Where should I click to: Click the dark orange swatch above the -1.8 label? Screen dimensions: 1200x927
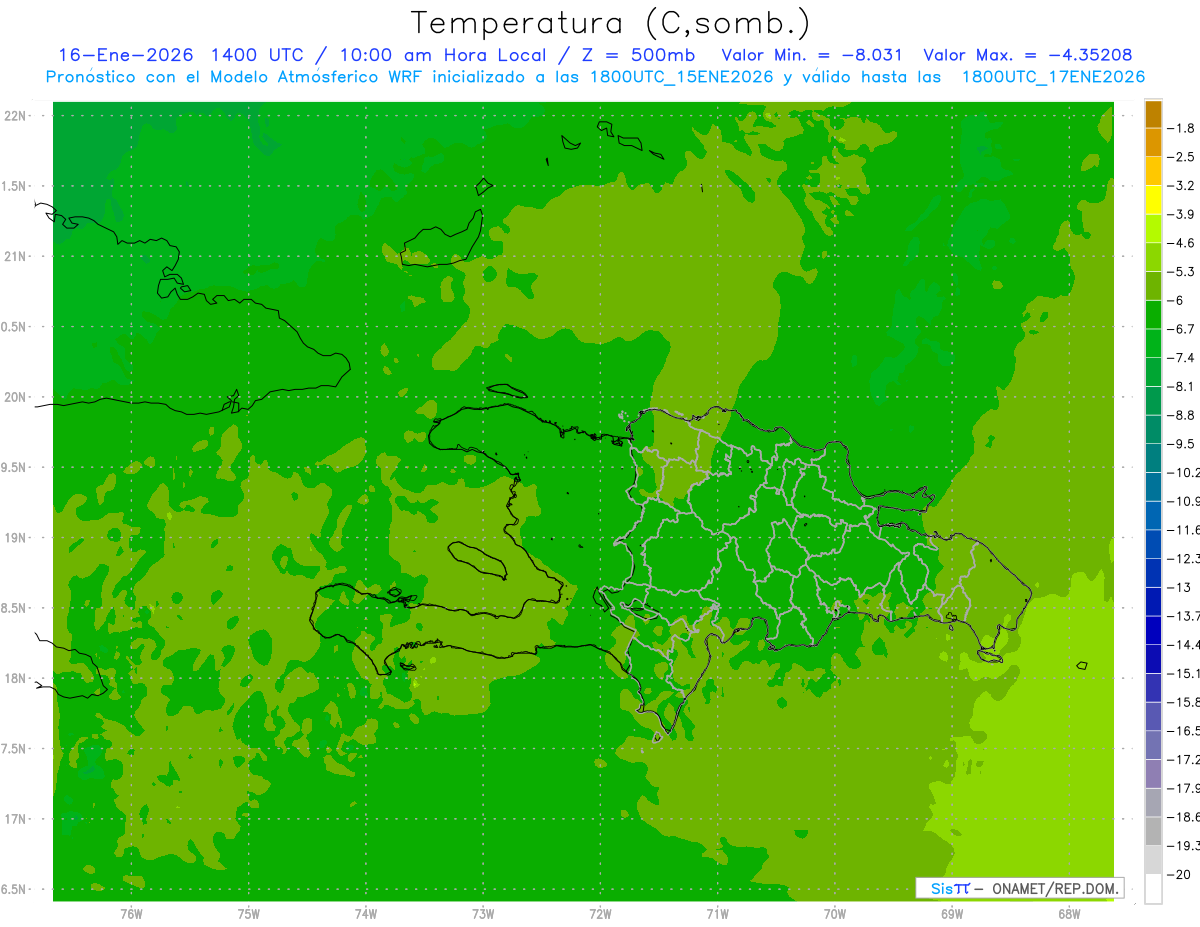1153,114
